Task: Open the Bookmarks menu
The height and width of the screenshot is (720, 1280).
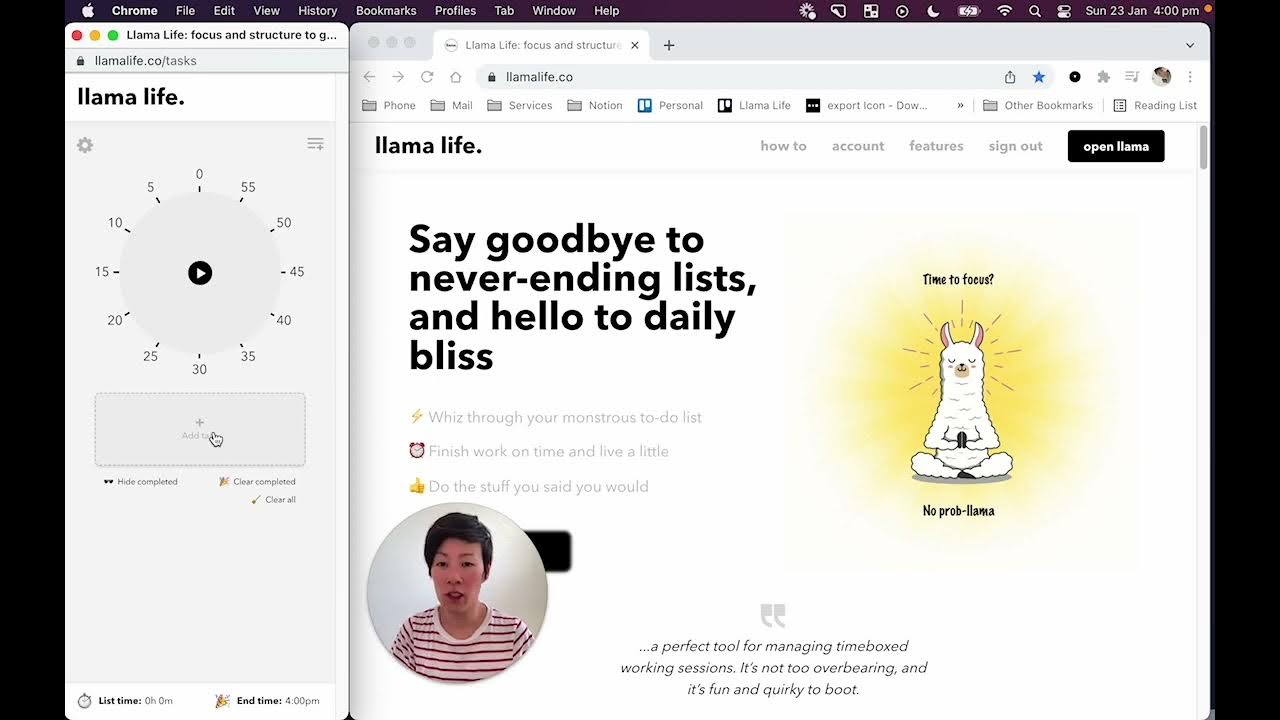Action: 386,10
